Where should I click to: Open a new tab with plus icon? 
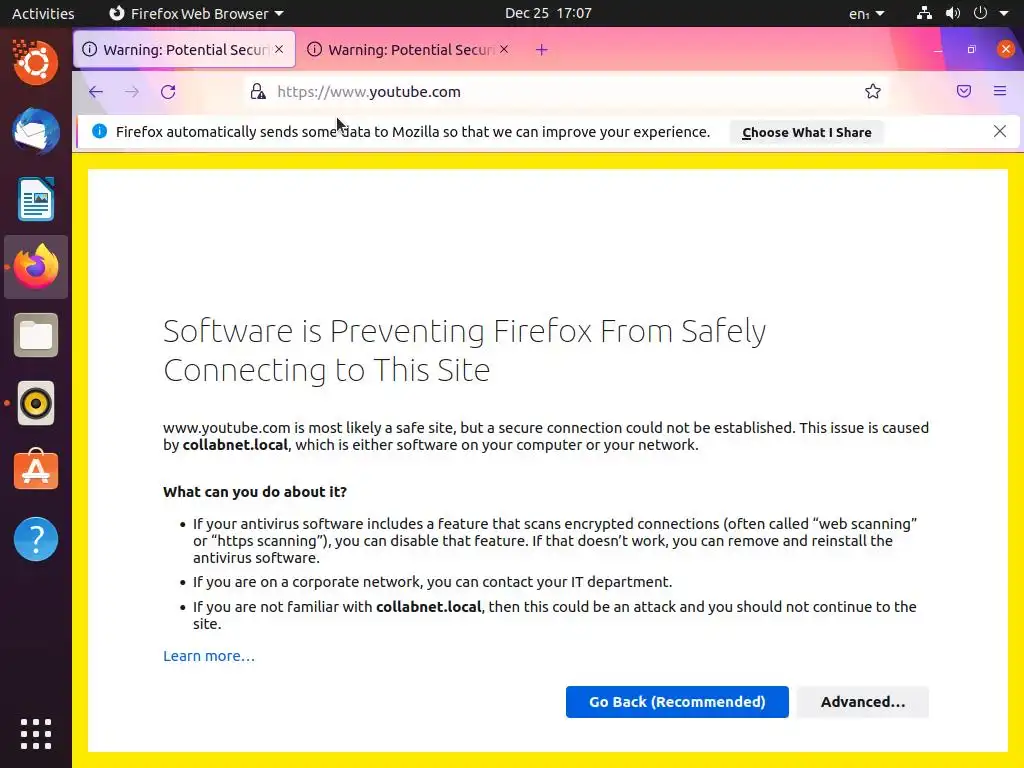coord(541,50)
